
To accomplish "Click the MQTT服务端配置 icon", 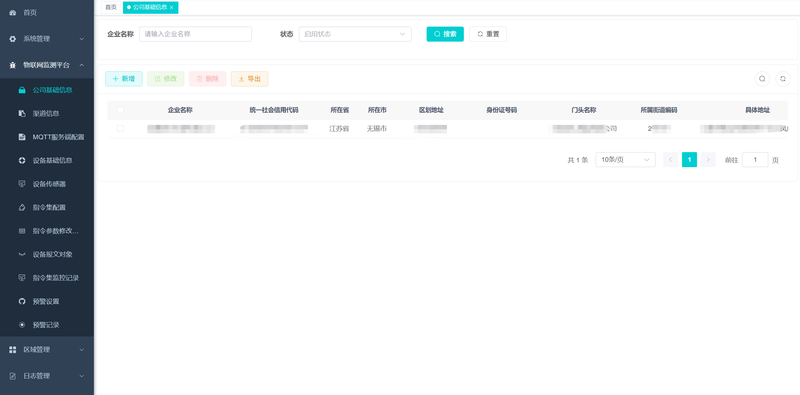I will click(x=22, y=137).
